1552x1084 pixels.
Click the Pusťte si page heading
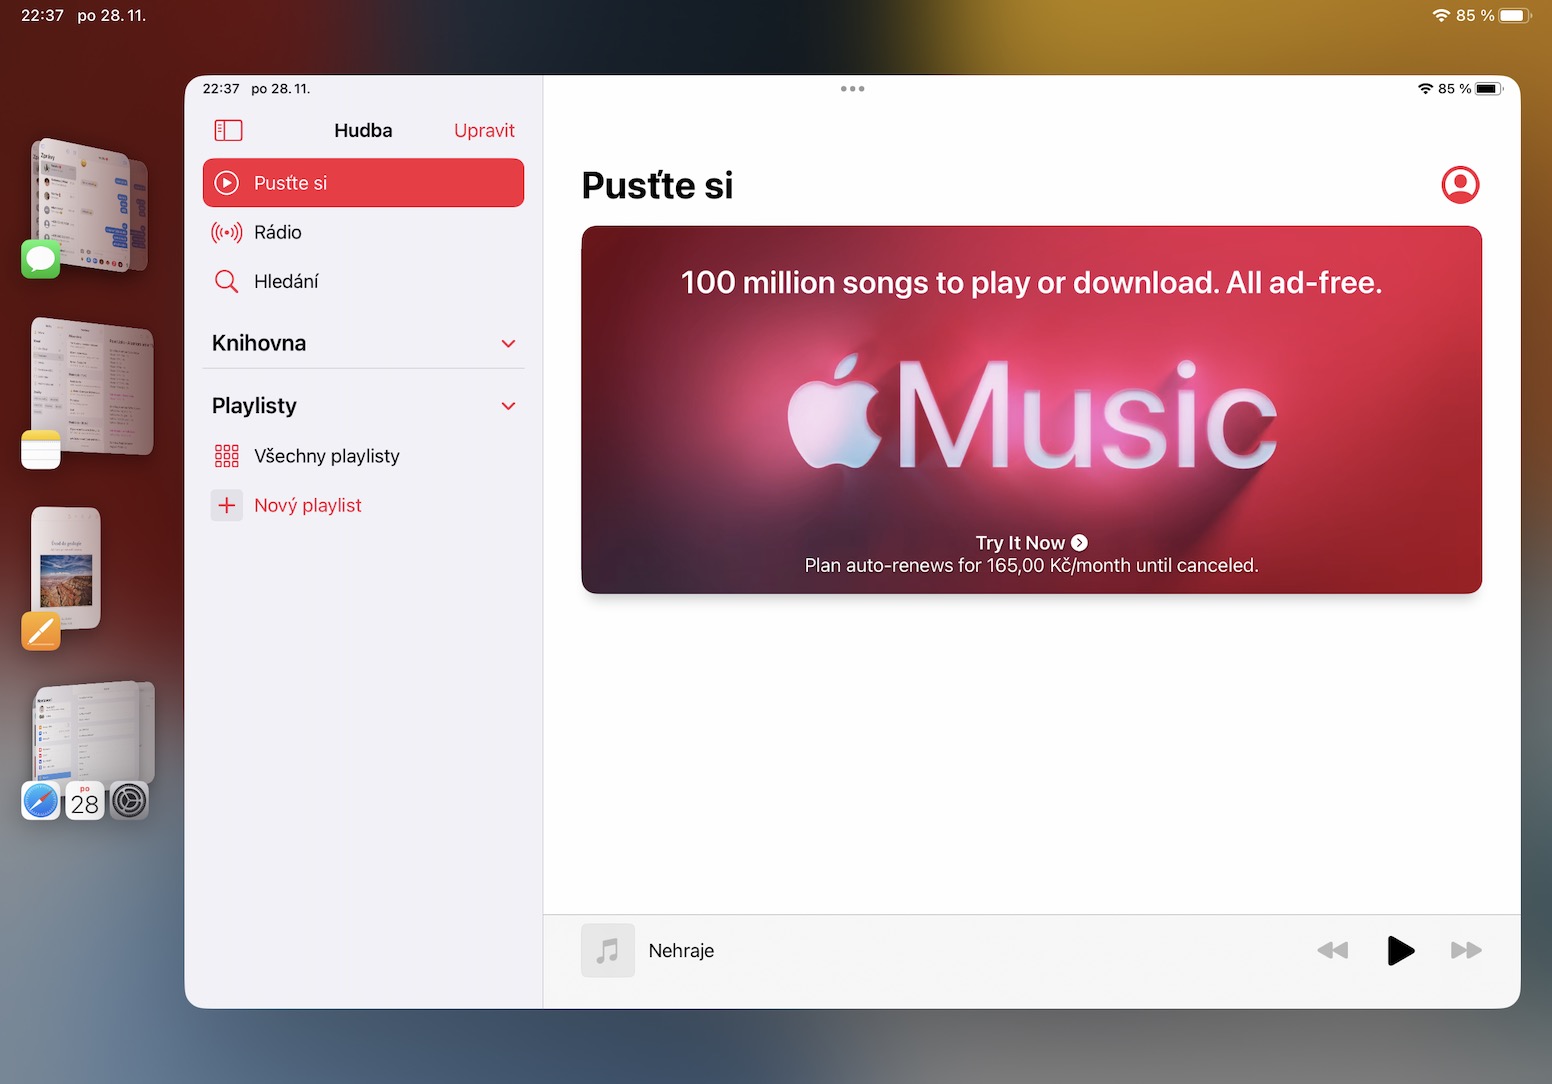tap(657, 185)
